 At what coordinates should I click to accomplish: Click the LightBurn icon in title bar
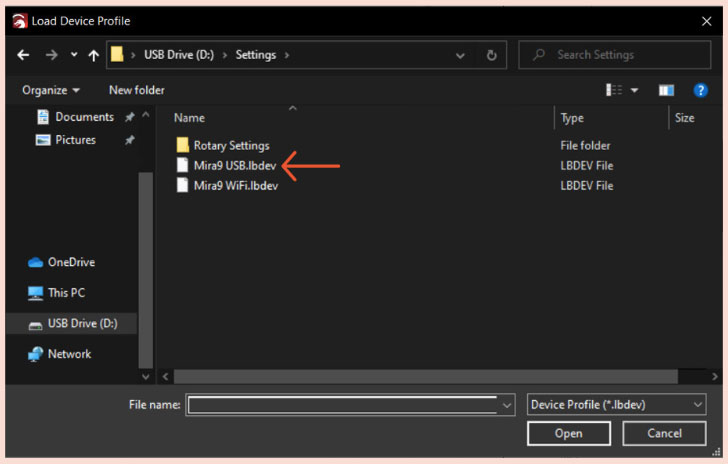(x=20, y=21)
